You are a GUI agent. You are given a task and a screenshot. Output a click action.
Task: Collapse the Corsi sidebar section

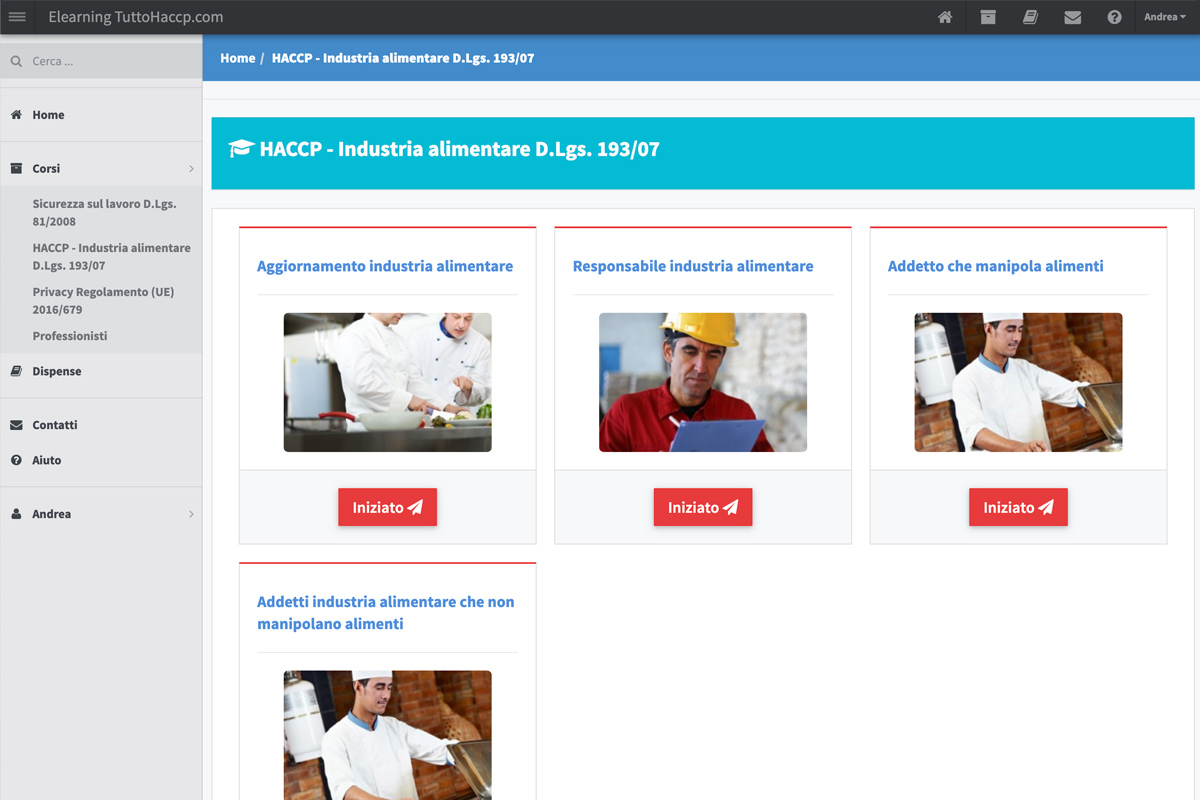coord(100,169)
